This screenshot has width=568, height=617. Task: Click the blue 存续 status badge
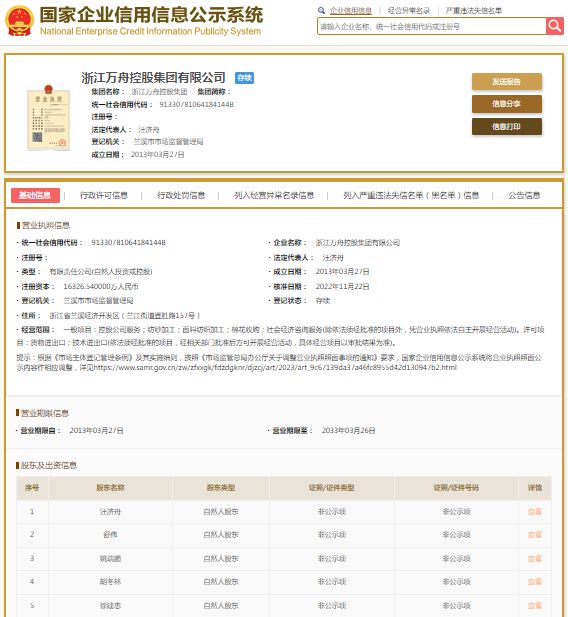(x=244, y=78)
